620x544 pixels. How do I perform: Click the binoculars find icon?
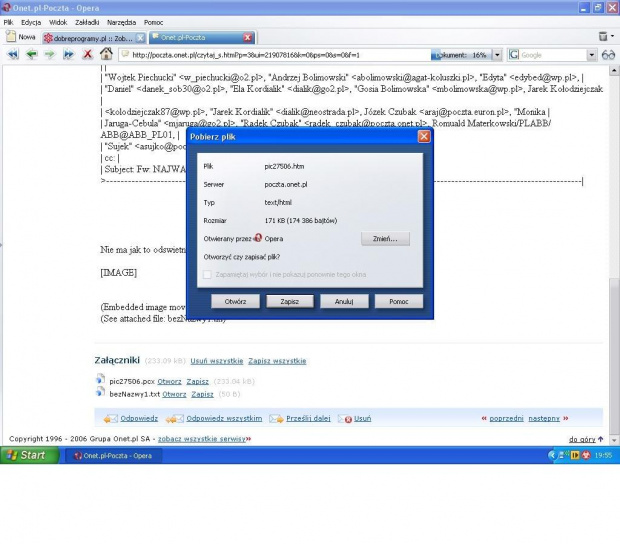coord(609,55)
